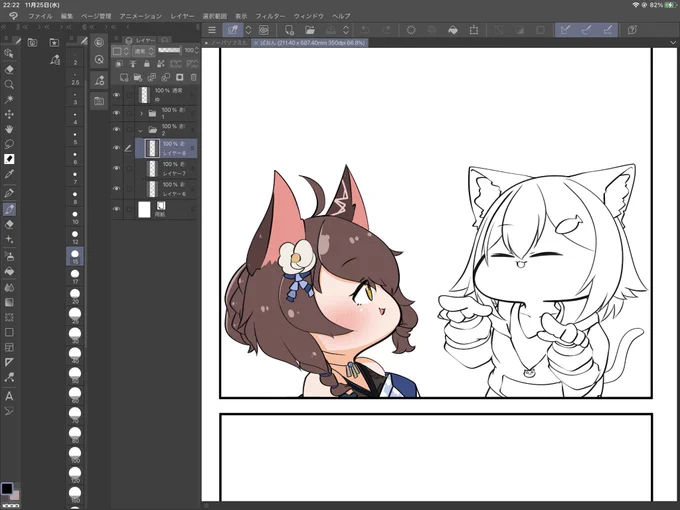Click the Undo arrow in command bar
Viewport: 680px width, 510px height.
(365, 30)
